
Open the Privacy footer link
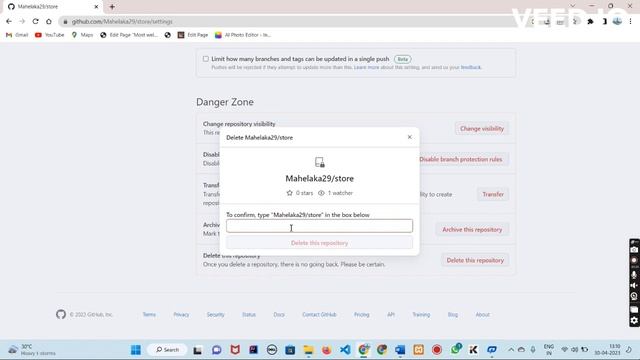click(x=181, y=315)
